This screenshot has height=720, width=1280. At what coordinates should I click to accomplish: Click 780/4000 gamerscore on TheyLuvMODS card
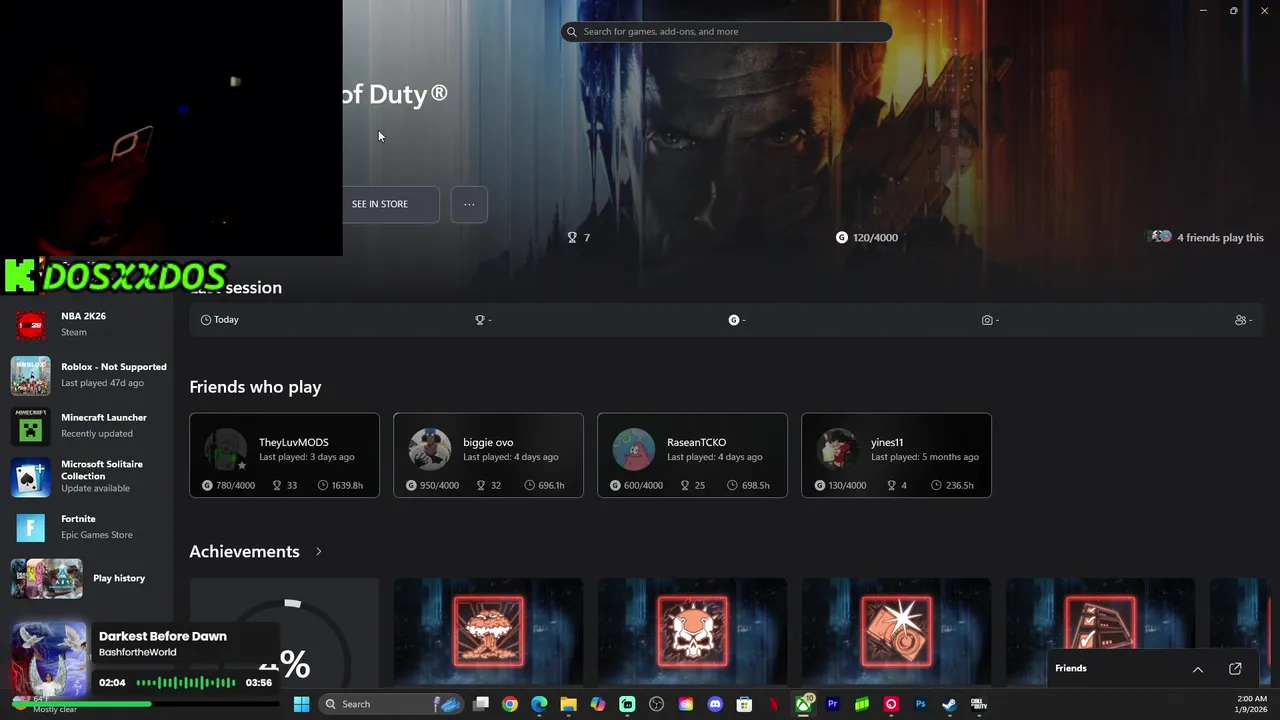(x=229, y=485)
